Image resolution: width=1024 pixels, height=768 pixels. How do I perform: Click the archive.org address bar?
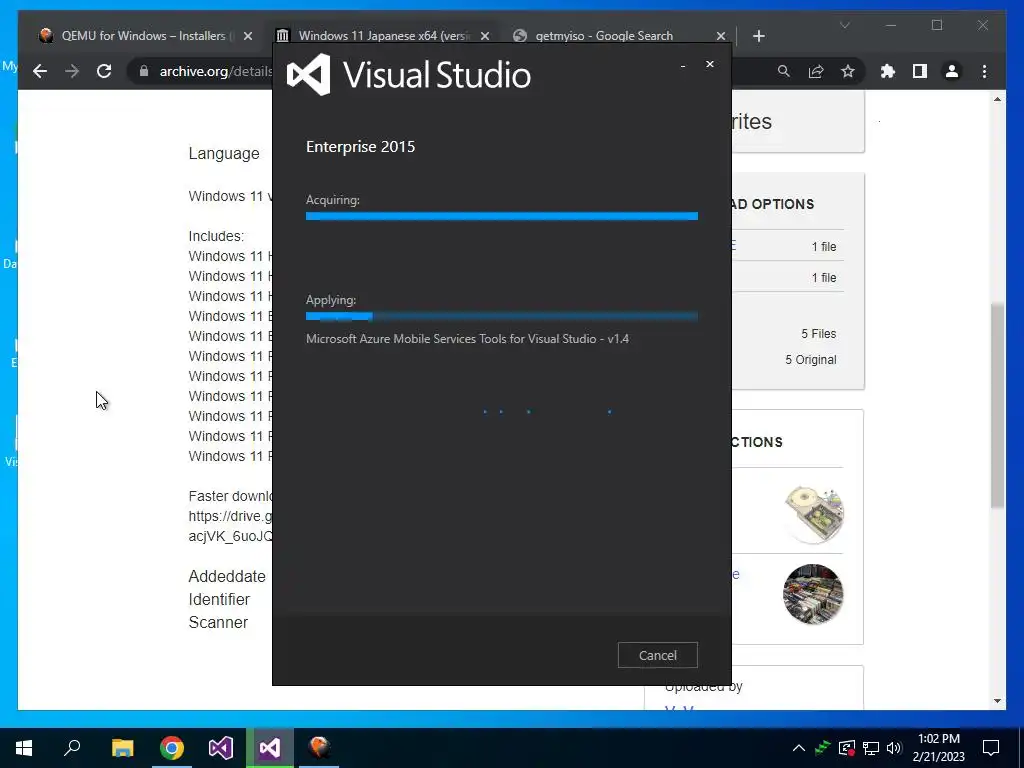216,71
